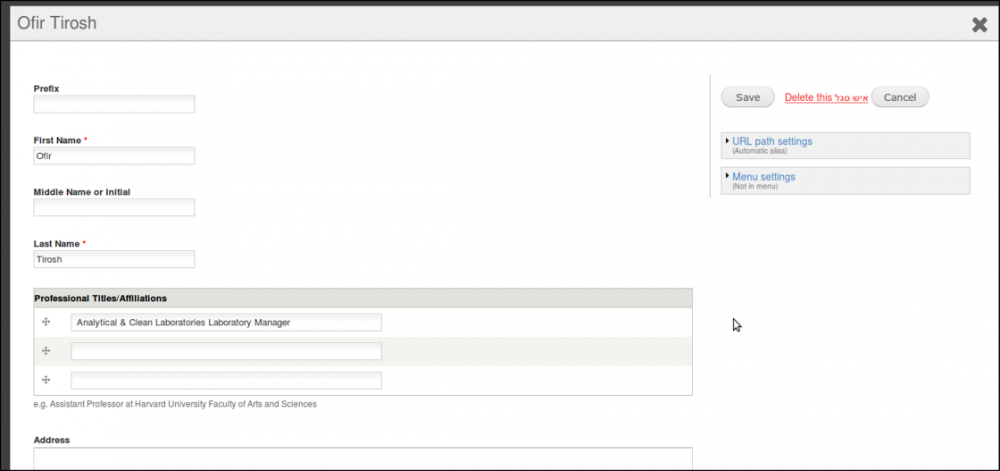Click the drag handle of the second title row
Viewport: 1000px width, 471px height.
tap(46, 351)
